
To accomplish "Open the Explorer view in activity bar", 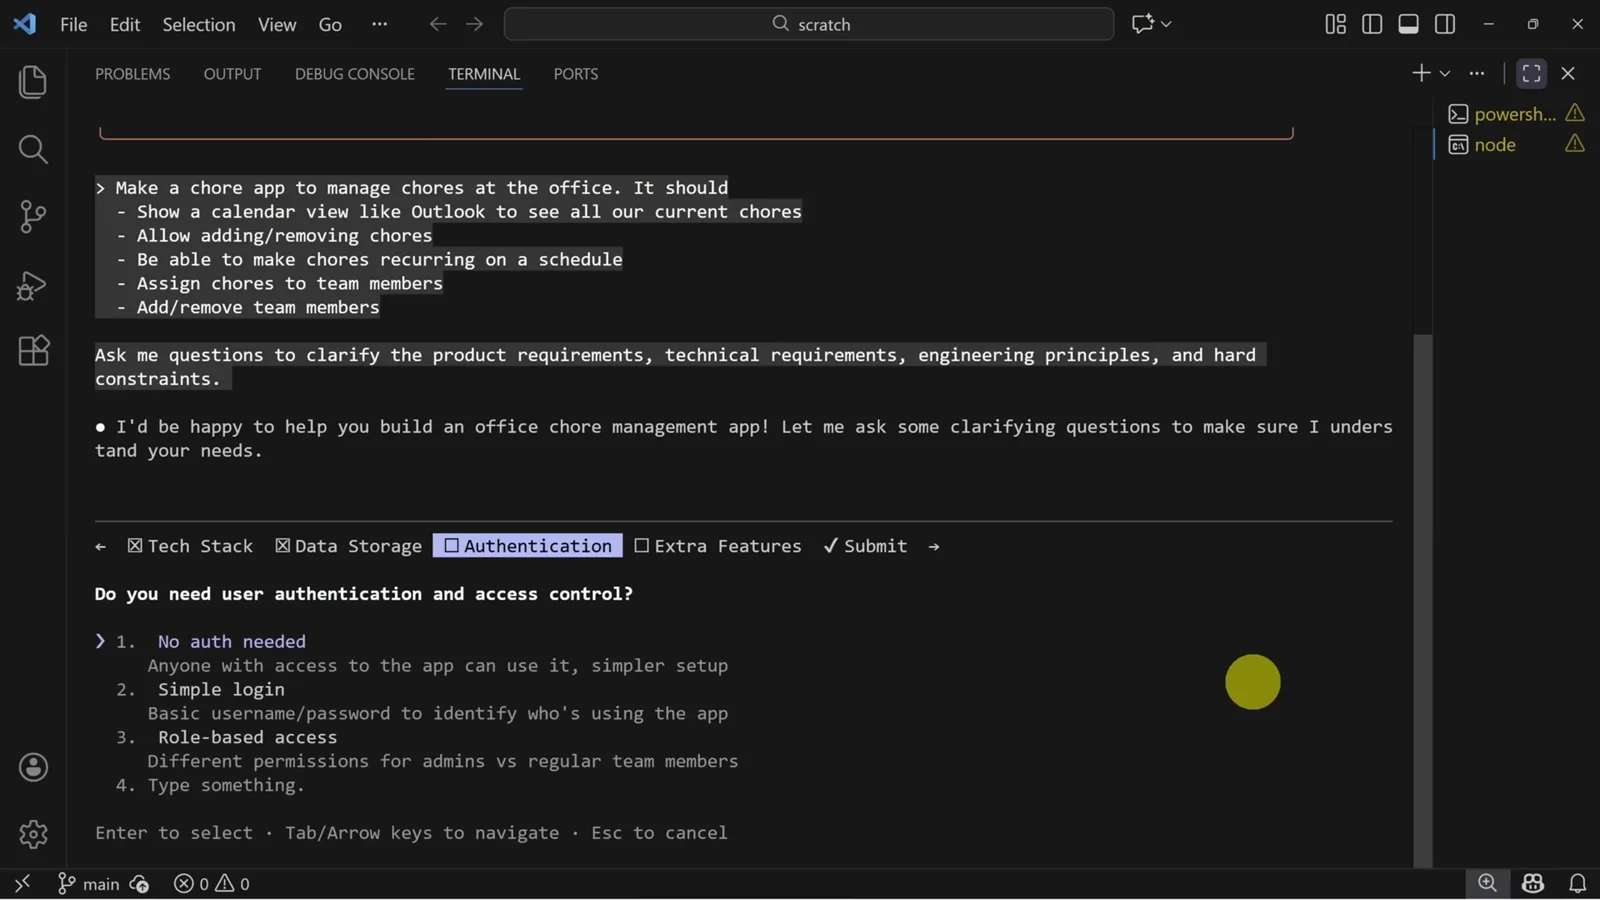I will [33, 82].
